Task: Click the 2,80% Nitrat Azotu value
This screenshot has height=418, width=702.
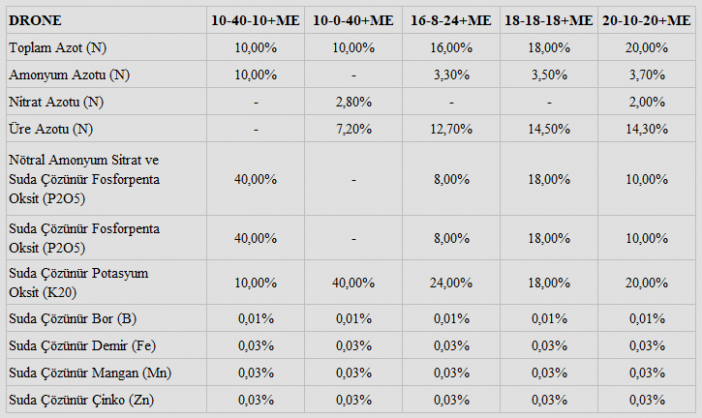Action: coord(355,101)
